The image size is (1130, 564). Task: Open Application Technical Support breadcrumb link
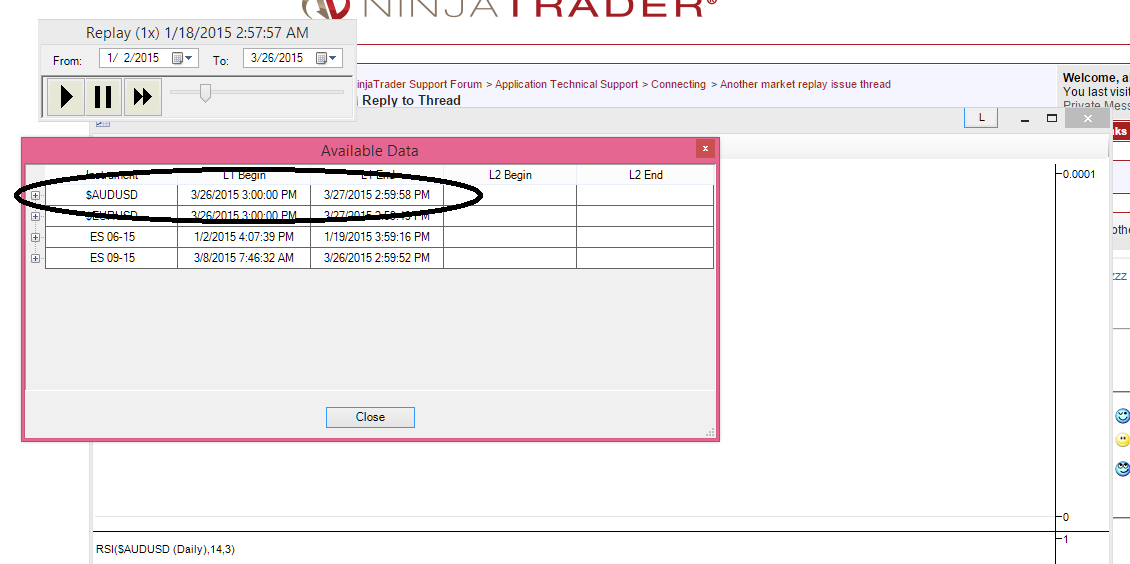566,84
